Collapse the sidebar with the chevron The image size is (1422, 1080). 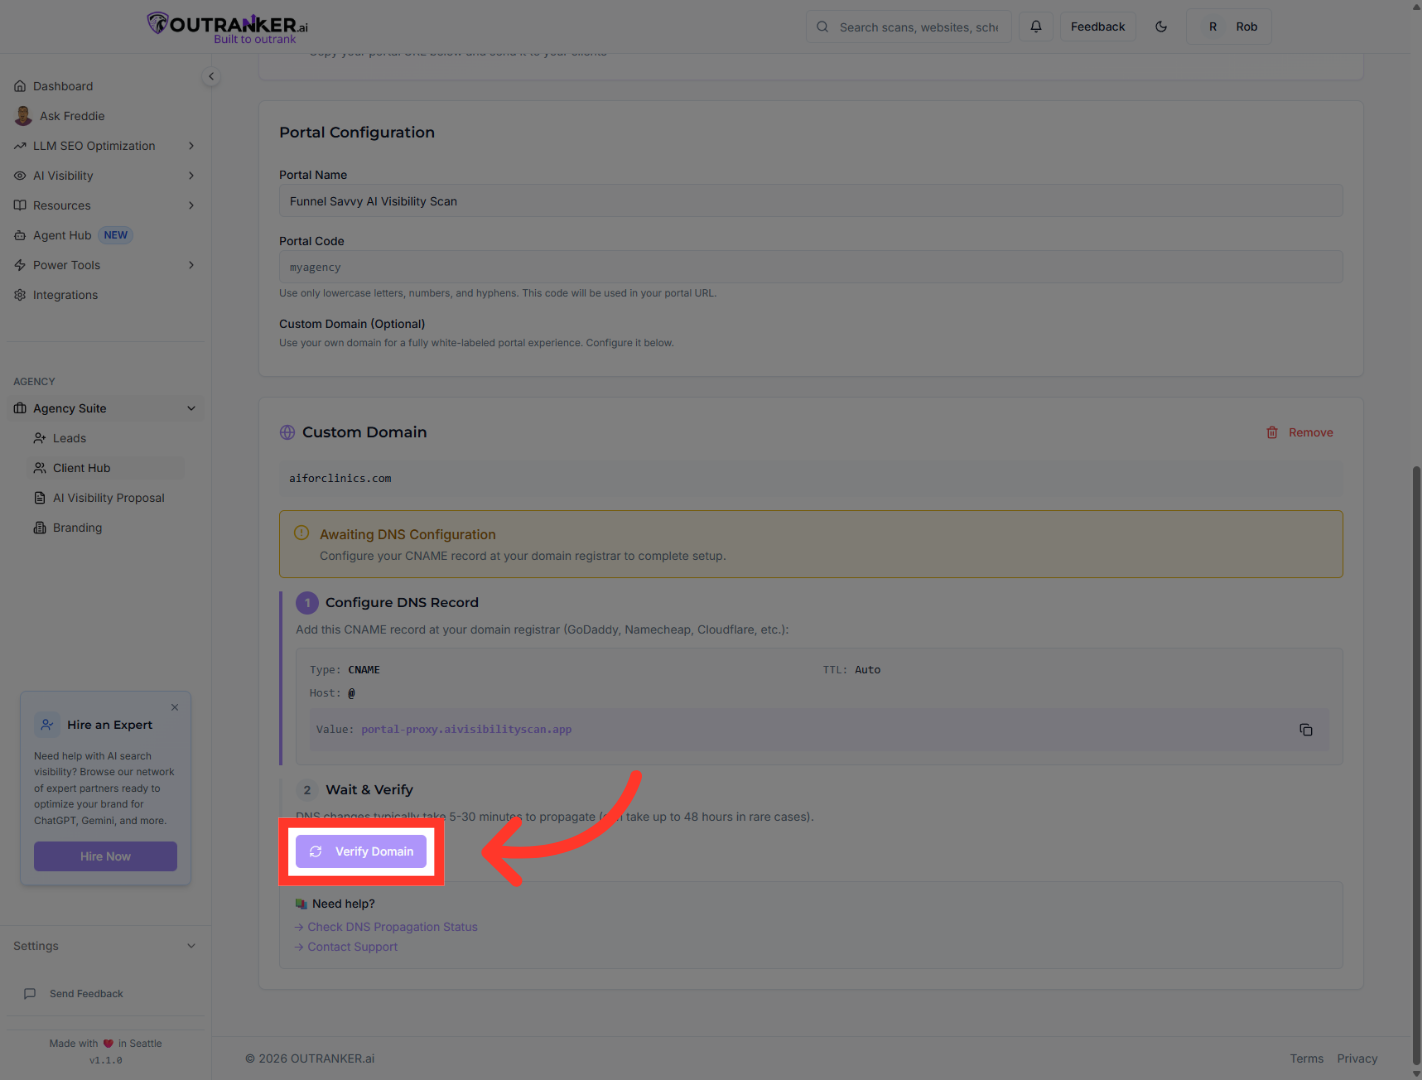click(211, 76)
